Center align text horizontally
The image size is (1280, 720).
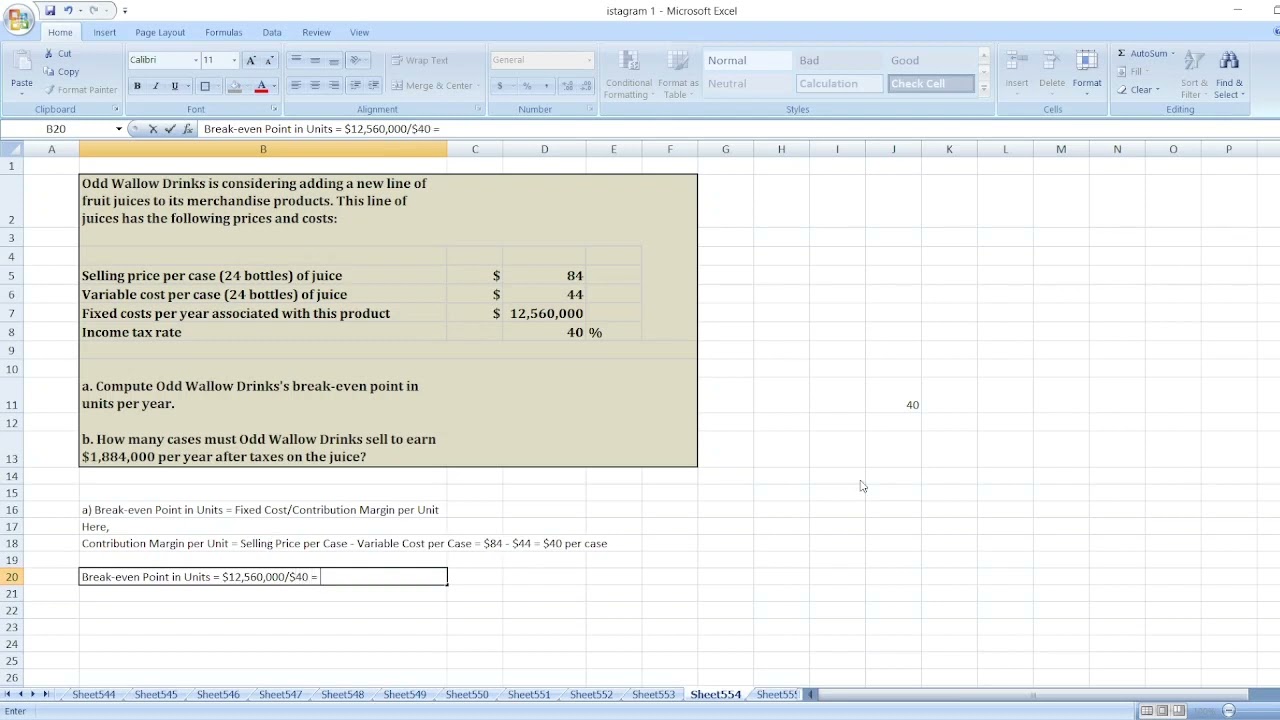pos(315,86)
